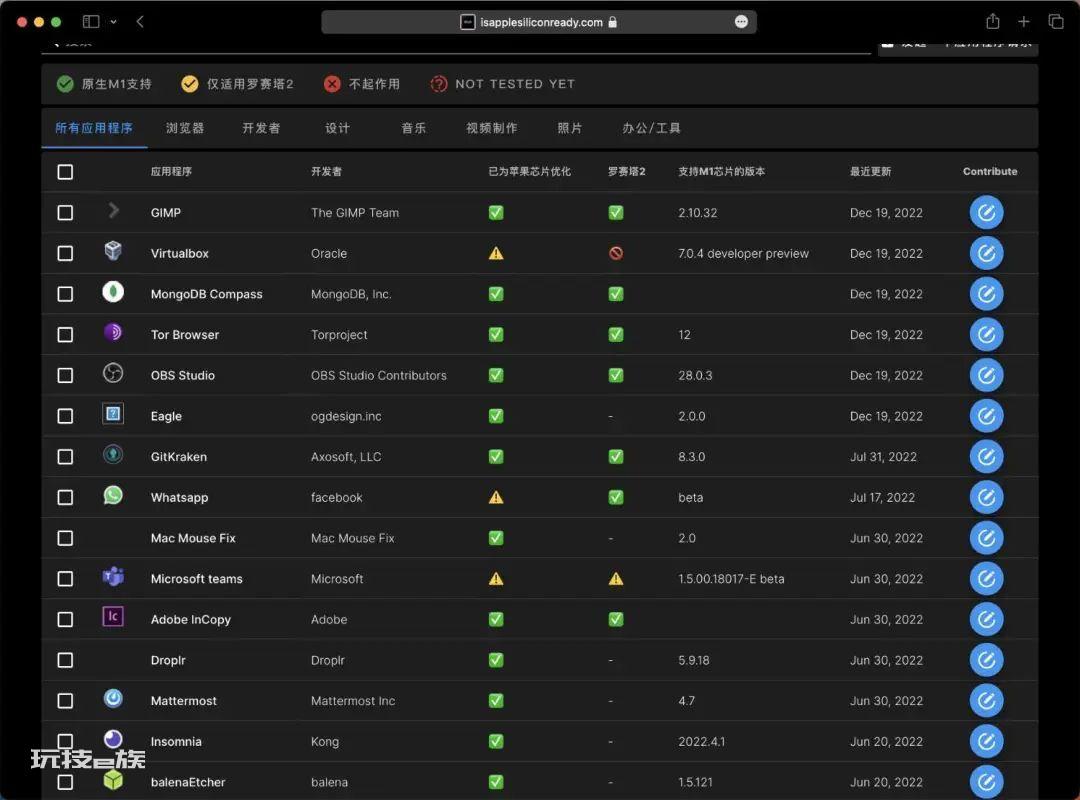This screenshot has height=800, width=1080.
Task: Check the Whatsapp row checkbox
Action: pos(65,497)
